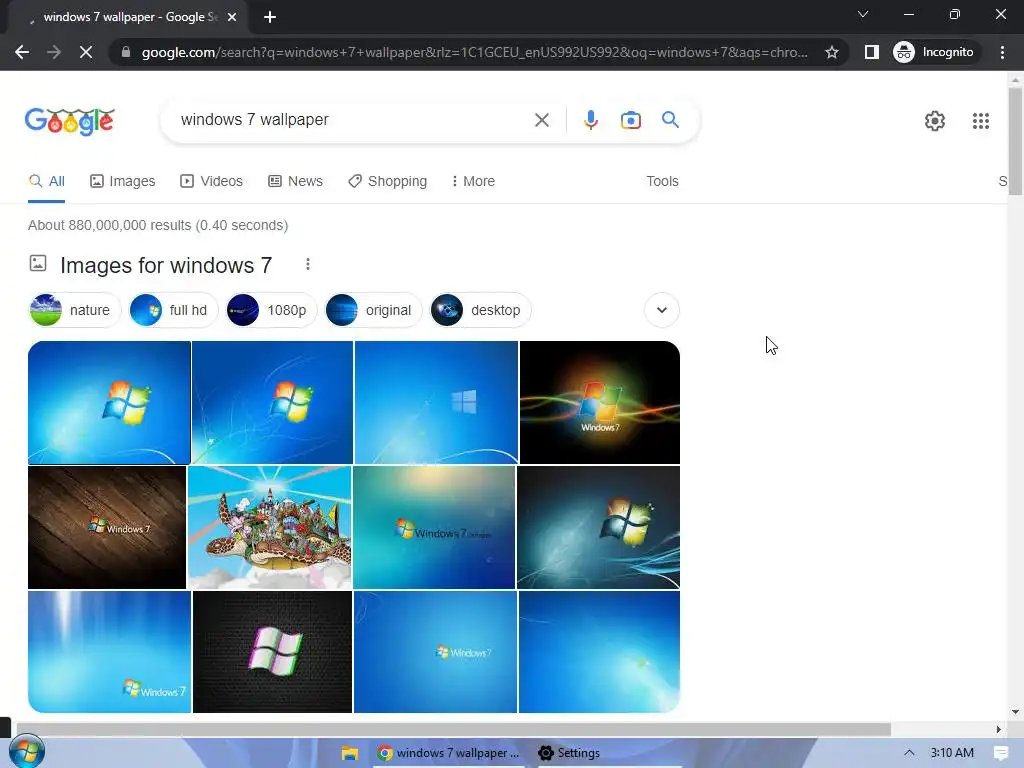Image resolution: width=1024 pixels, height=768 pixels.
Task: Open the Windows Start orb
Action: click(27, 752)
